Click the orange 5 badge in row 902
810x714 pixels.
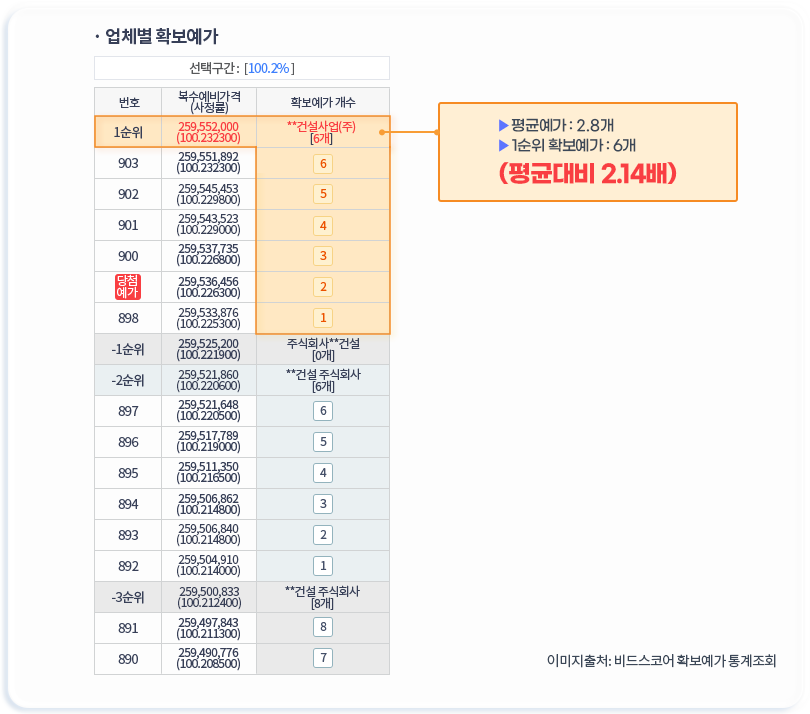pyautogui.click(x=323, y=194)
